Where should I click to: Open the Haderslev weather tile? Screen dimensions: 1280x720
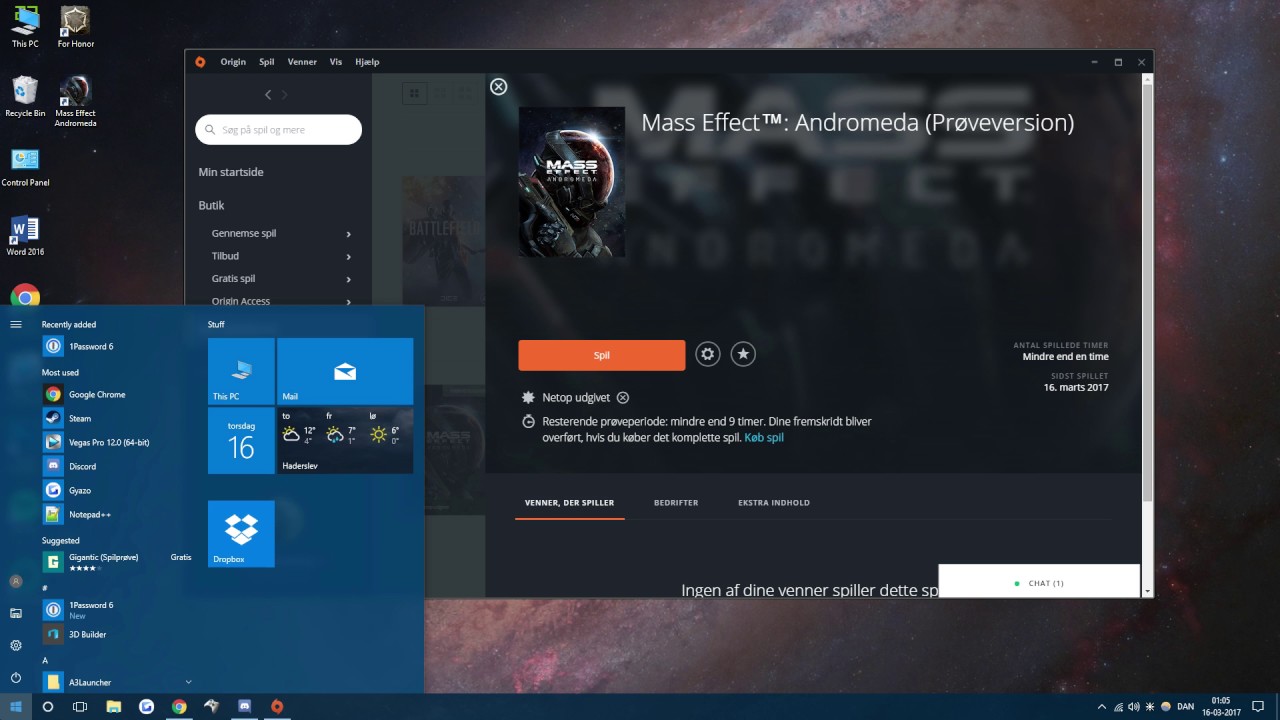[345, 440]
